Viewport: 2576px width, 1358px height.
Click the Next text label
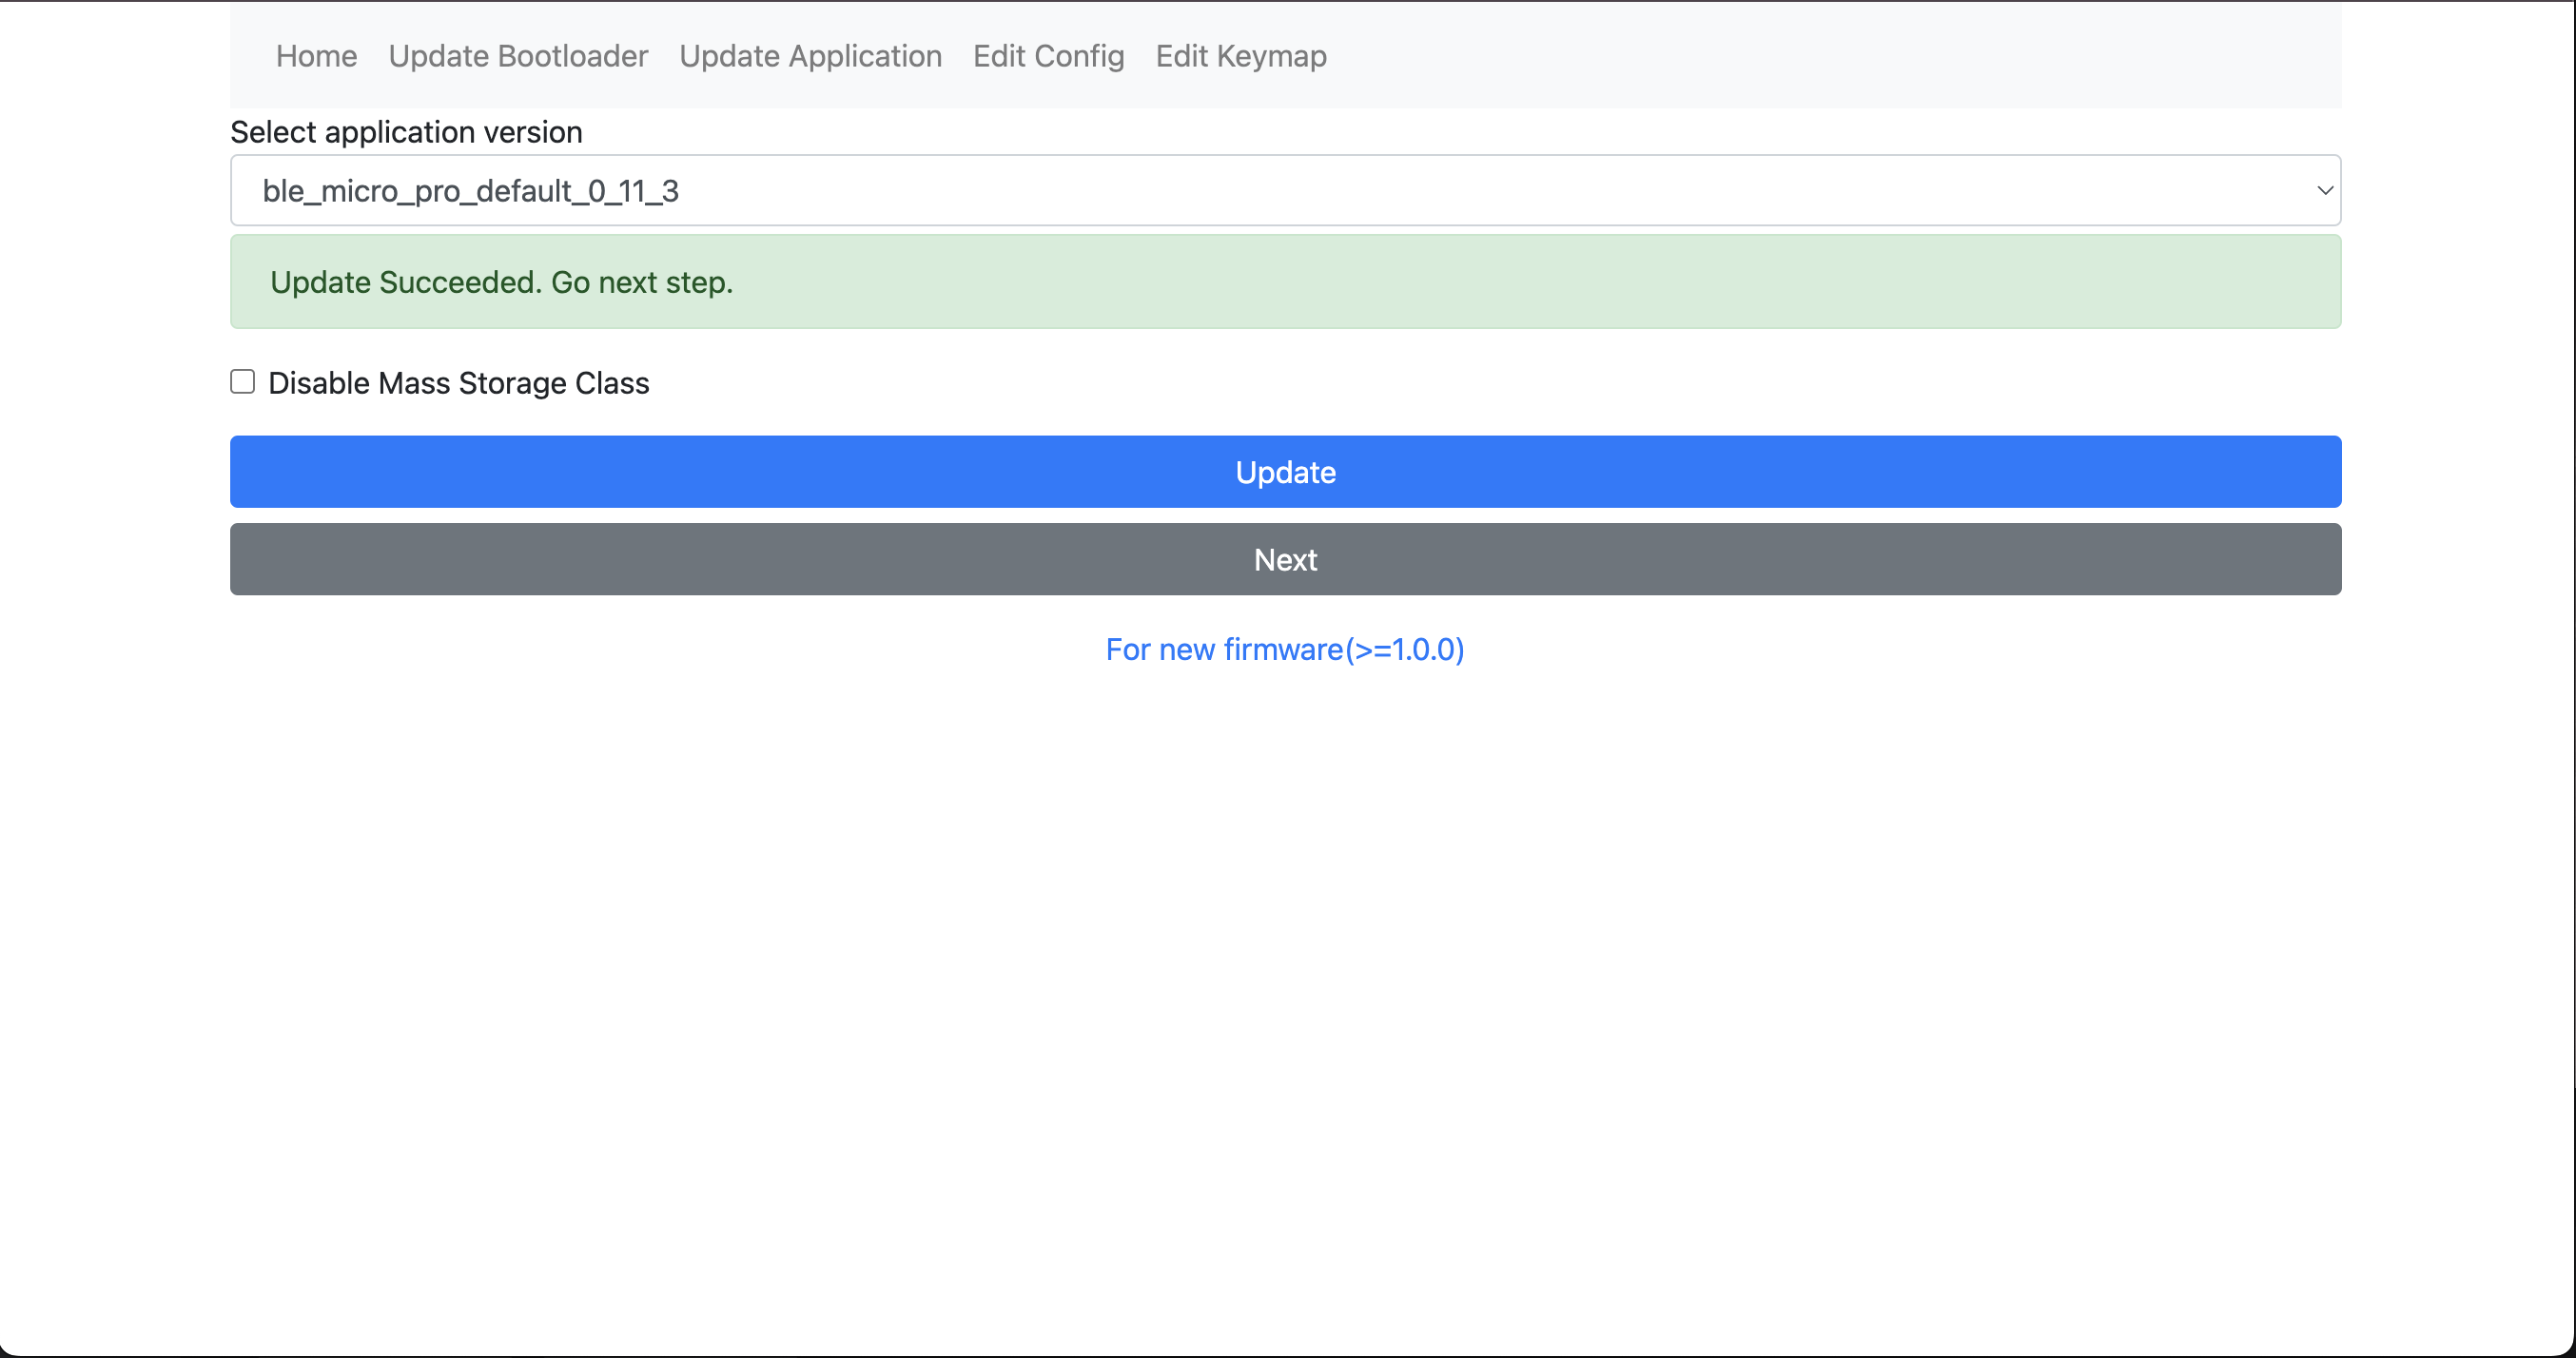coord(1285,559)
